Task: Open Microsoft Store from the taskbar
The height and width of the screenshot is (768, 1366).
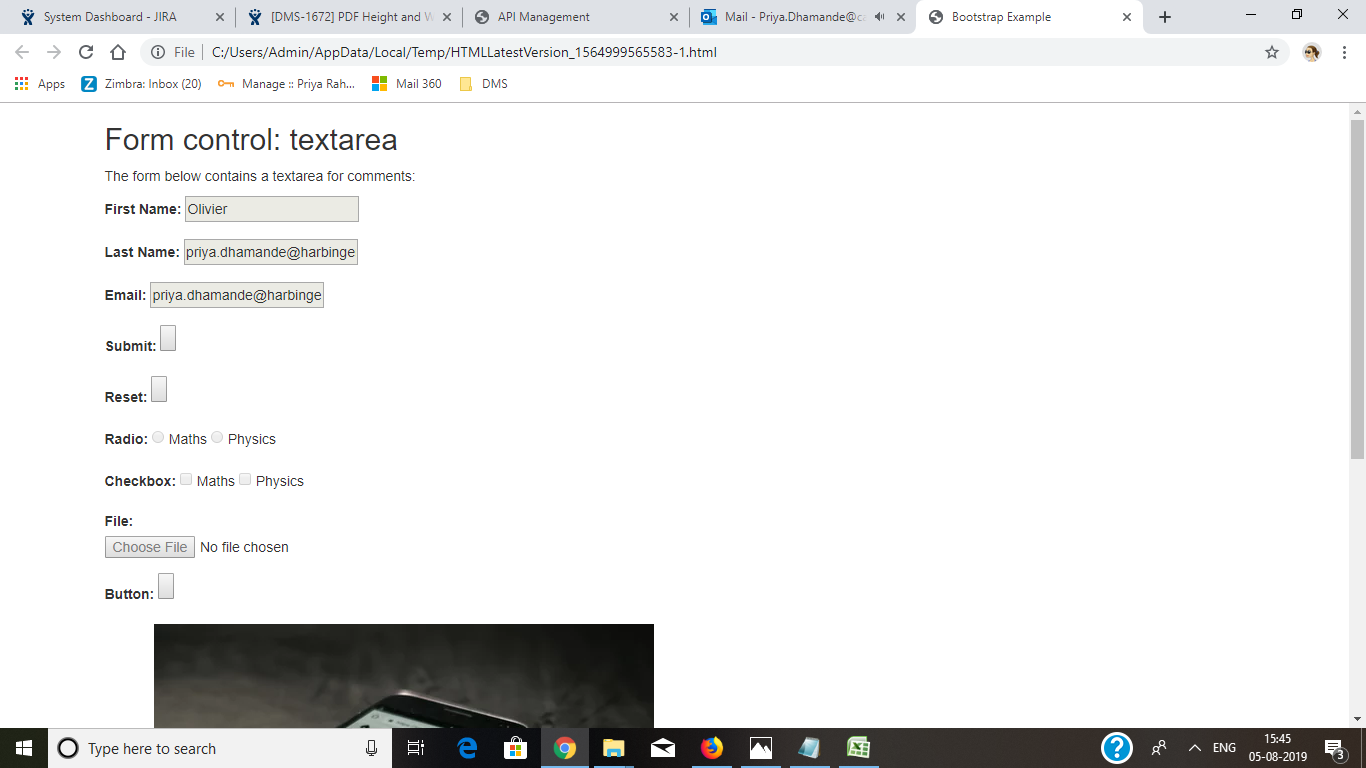Action: tap(516, 748)
